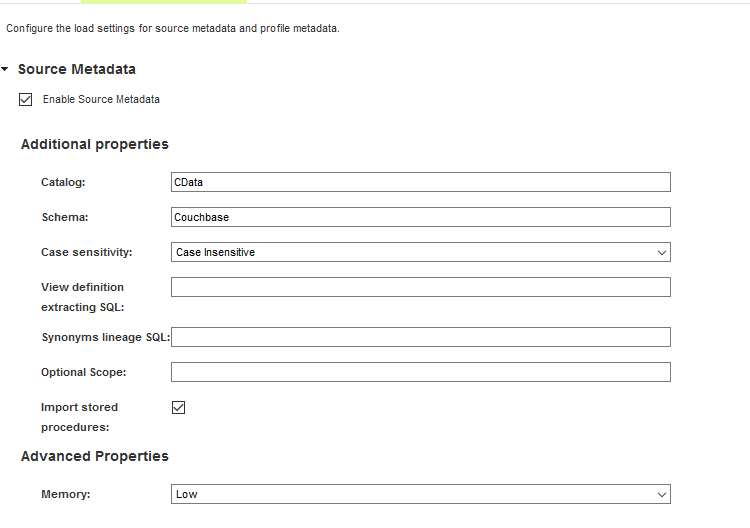Click the Optional Scope label
Image resolution: width=750 pixels, height=528 pixels.
coord(84,372)
